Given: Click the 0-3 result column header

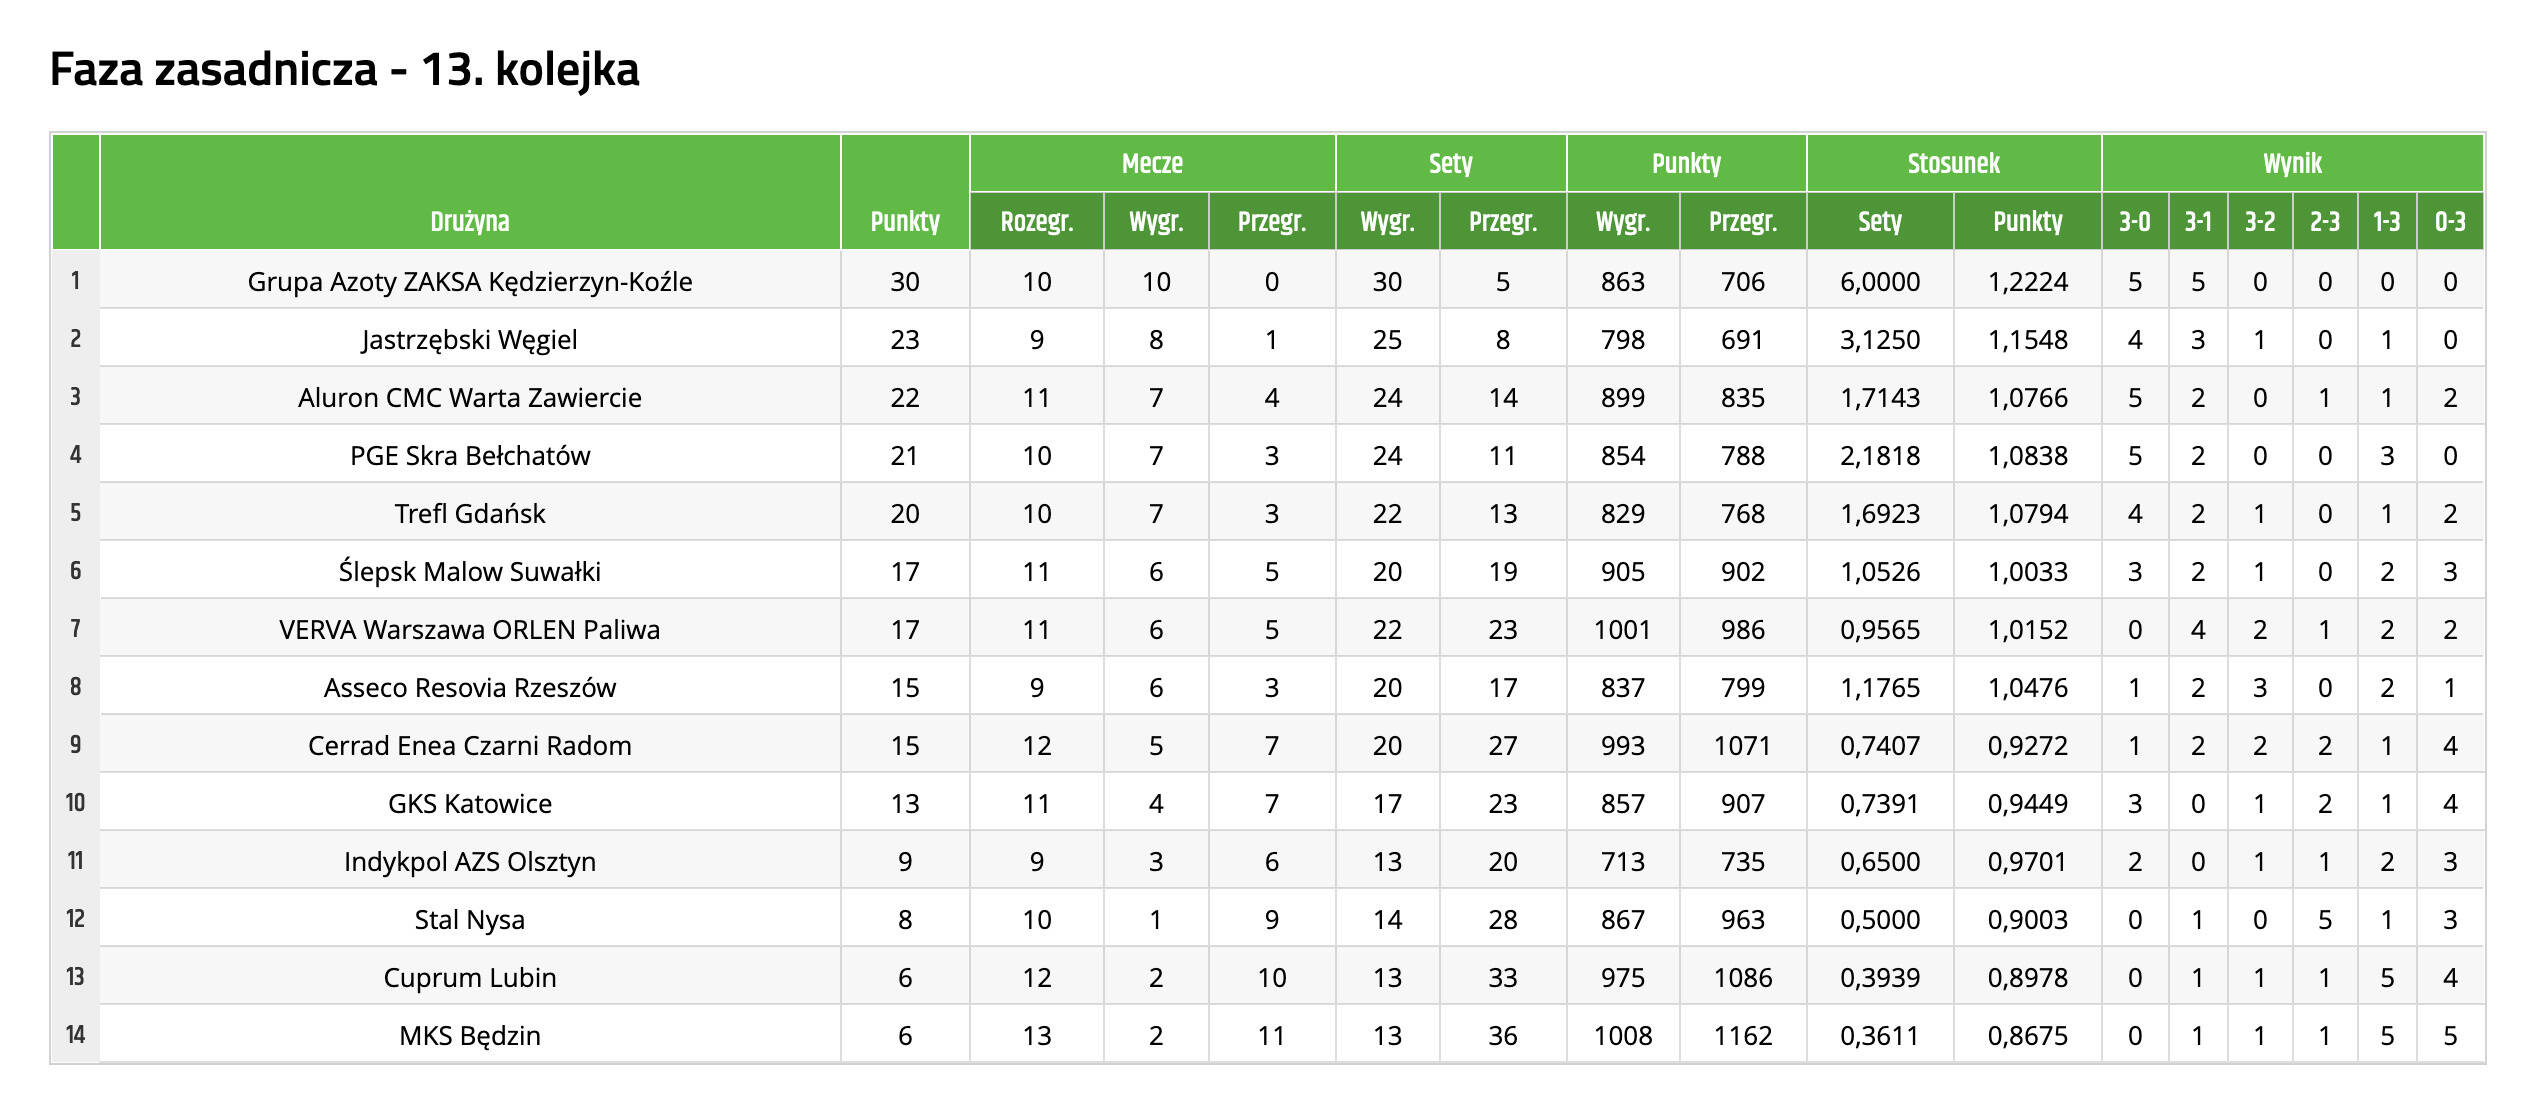Looking at the screenshot, I should pyautogui.click(x=2449, y=221).
